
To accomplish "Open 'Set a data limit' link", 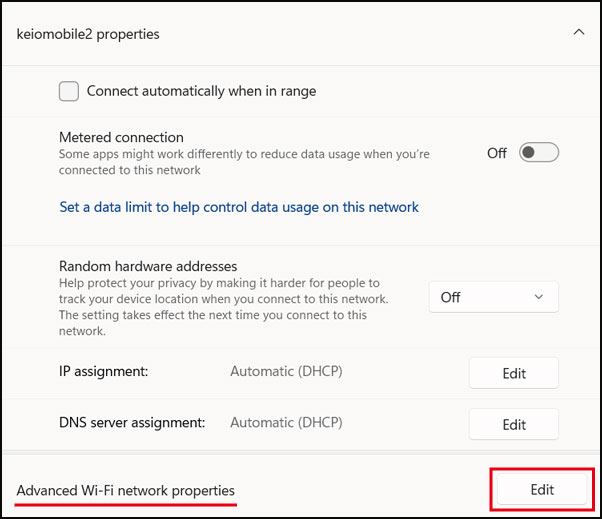I will click(239, 207).
